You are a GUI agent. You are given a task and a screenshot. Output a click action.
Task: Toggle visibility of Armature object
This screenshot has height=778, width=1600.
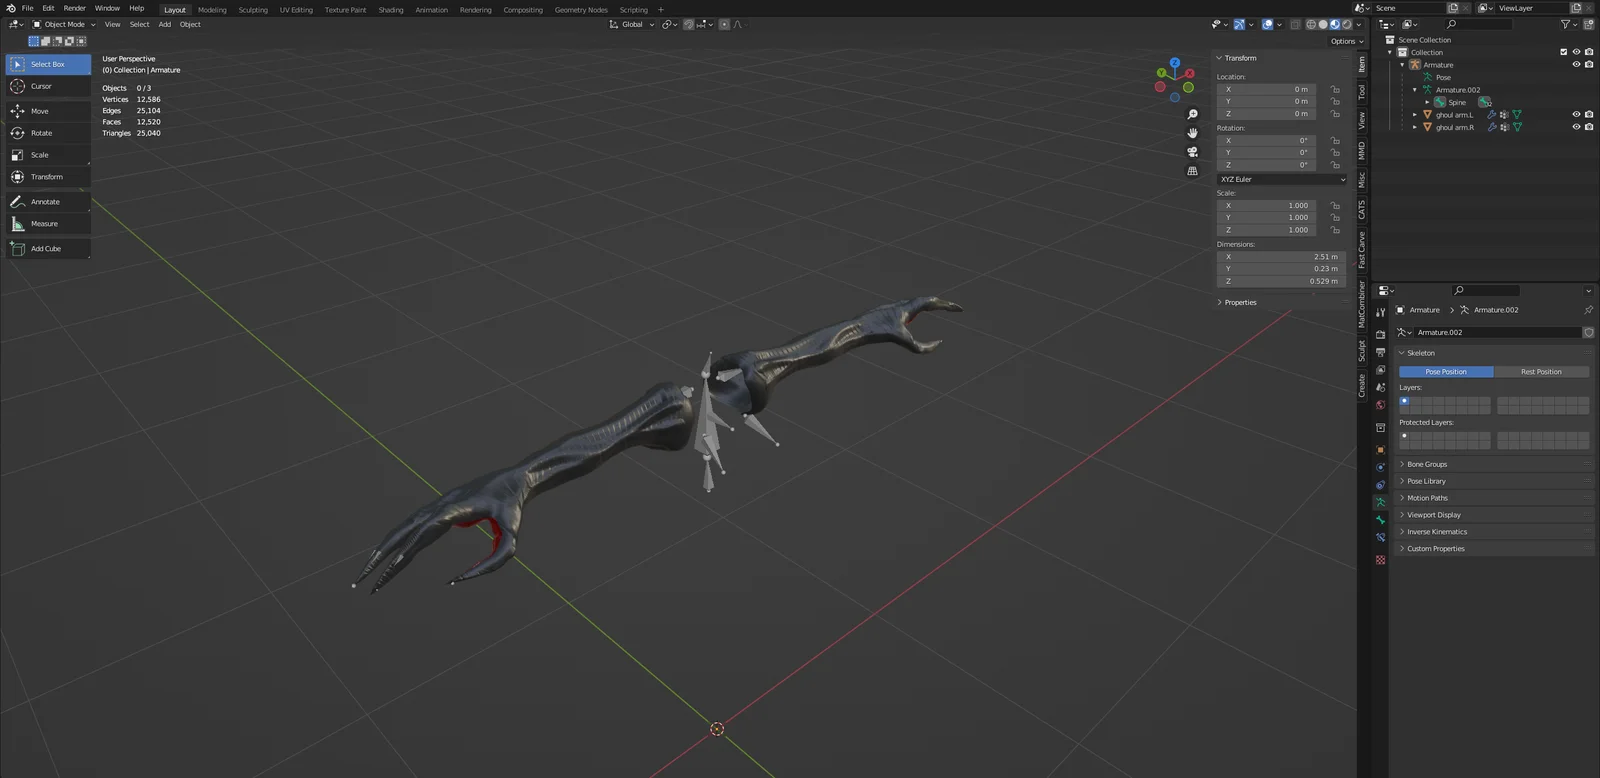tap(1576, 65)
